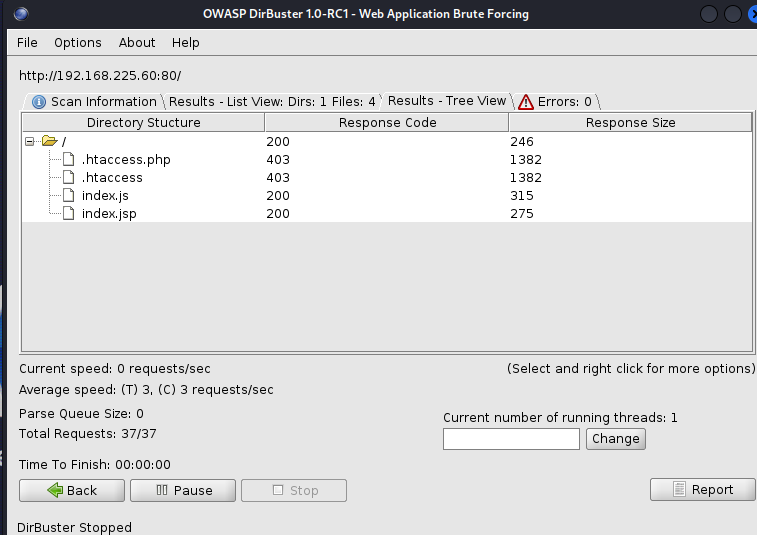Select the .htaccess.php tree entry

click(126, 160)
